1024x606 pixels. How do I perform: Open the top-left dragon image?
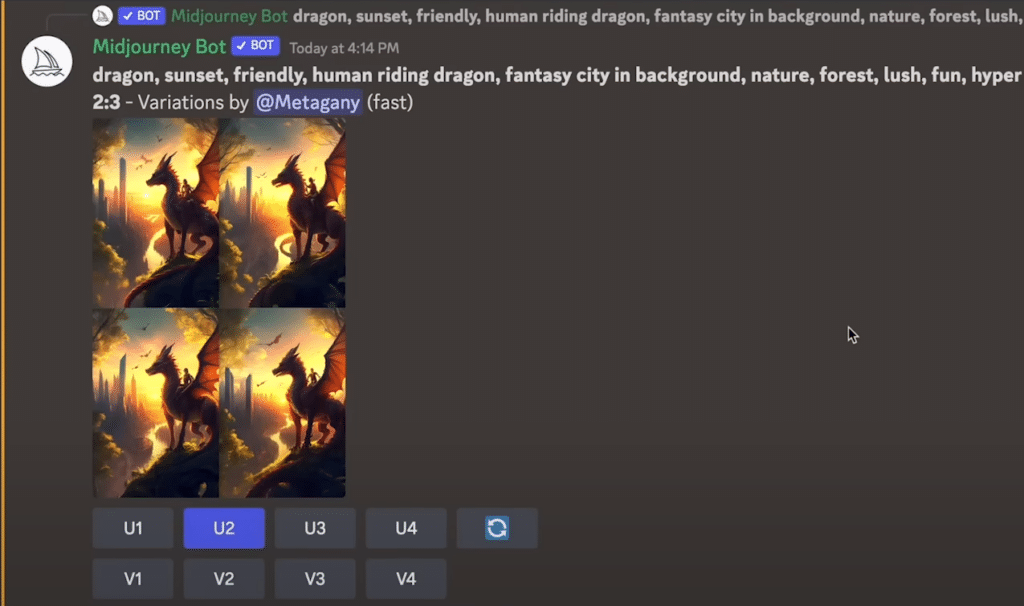coord(155,213)
